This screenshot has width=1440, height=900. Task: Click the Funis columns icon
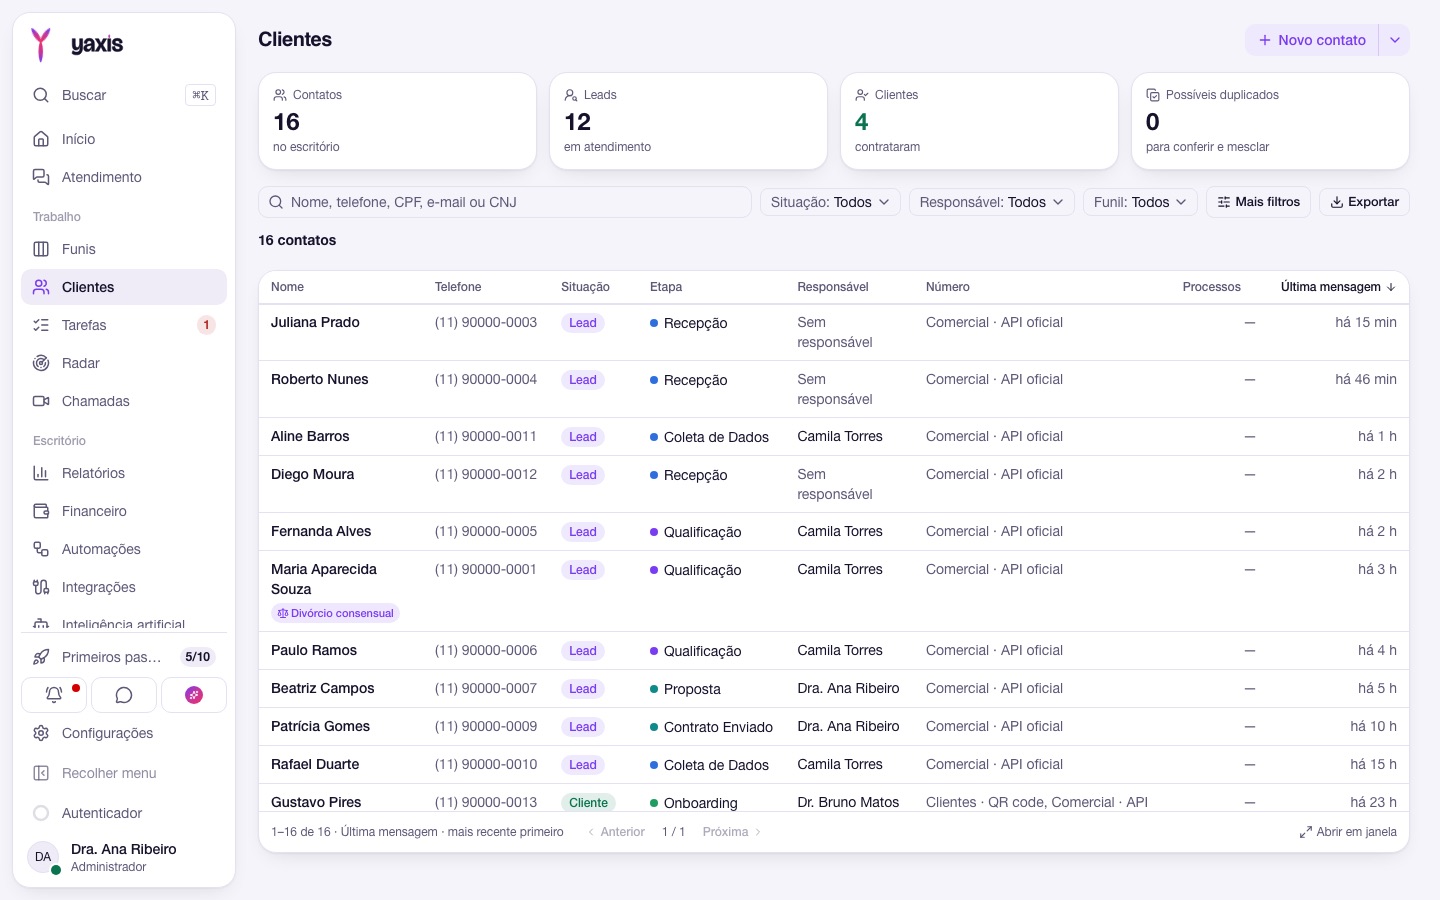coord(41,249)
